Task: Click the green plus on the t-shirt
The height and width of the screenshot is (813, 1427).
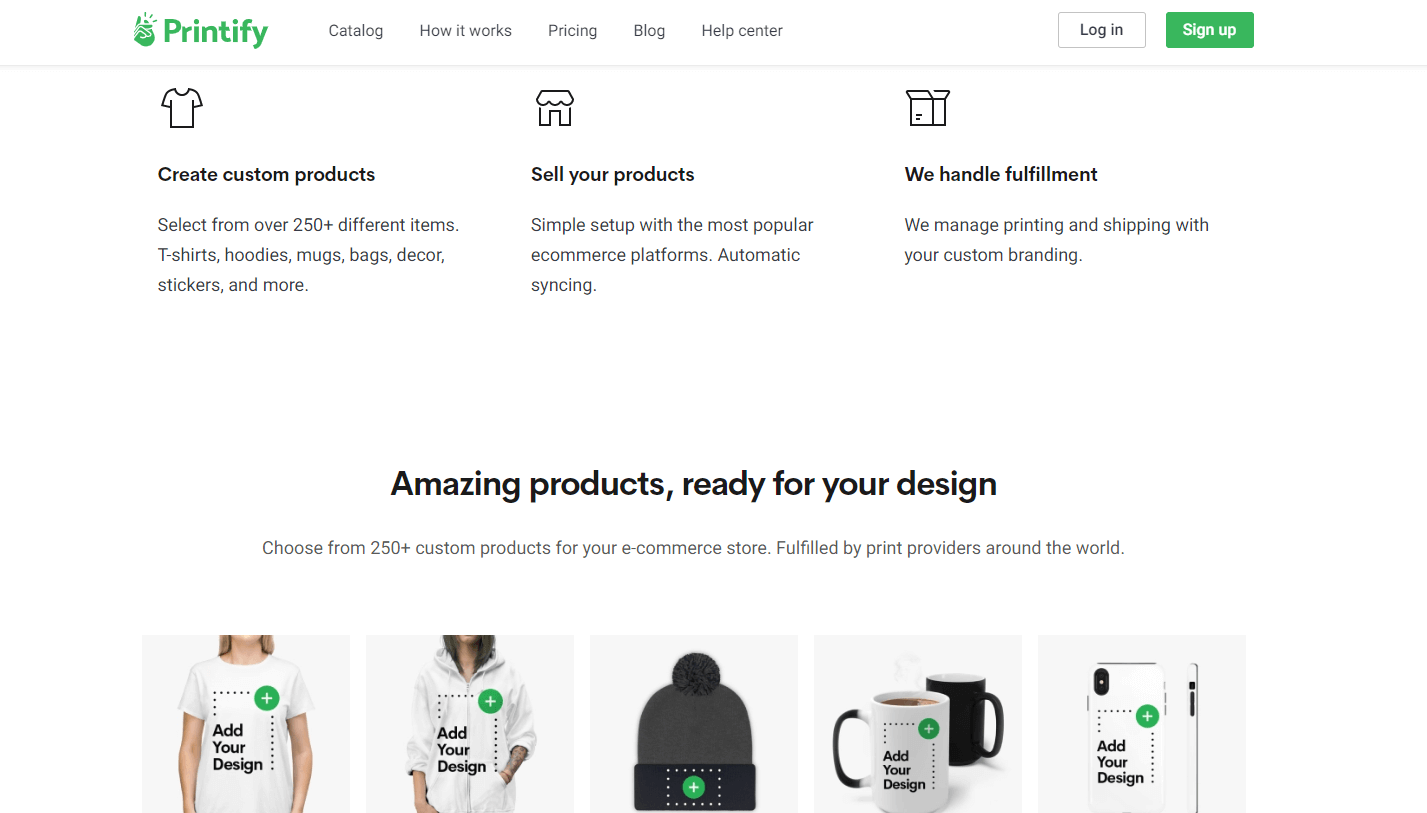Action: (x=266, y=698)
